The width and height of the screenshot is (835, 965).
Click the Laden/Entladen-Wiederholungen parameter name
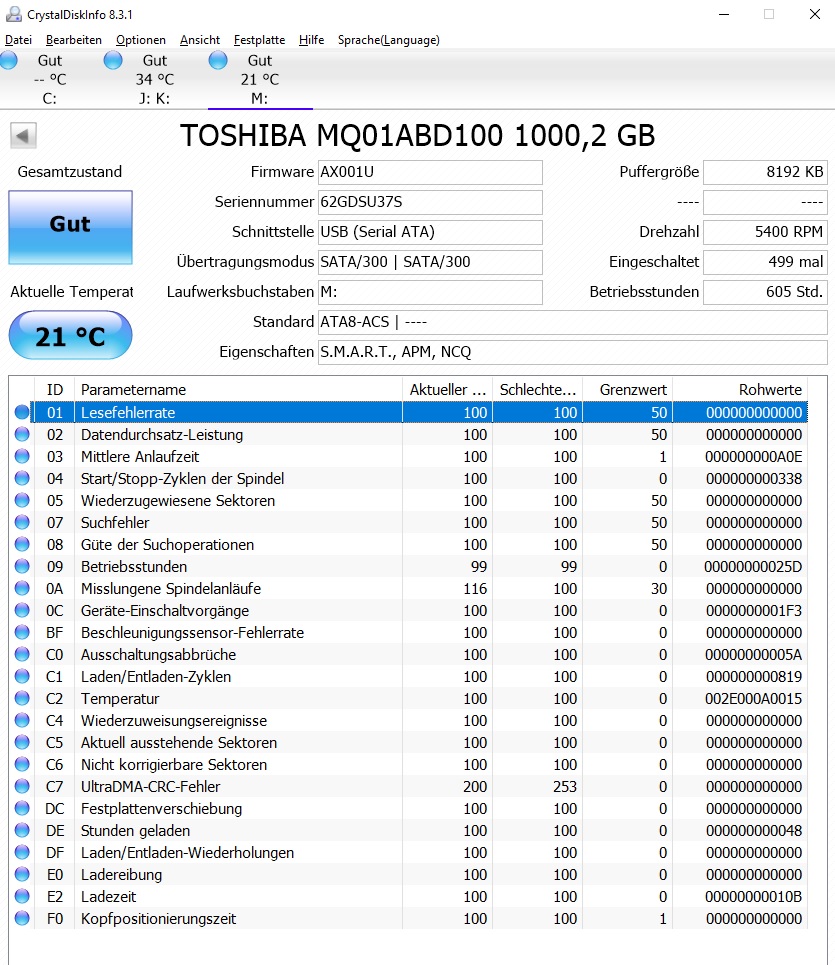(188, 852)
